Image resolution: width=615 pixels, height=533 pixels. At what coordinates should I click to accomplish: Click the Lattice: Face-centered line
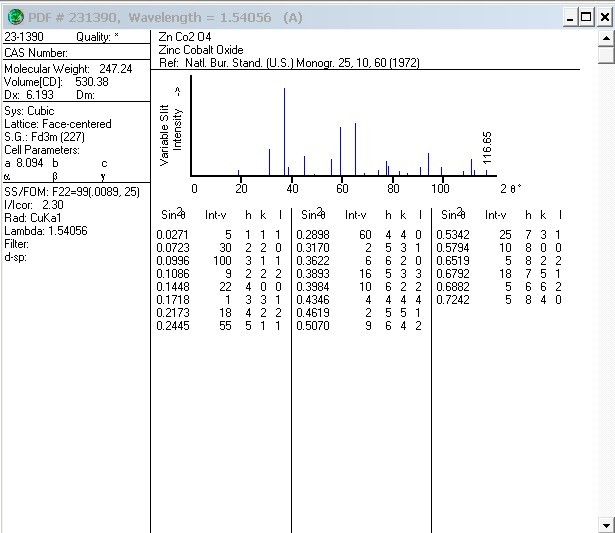click(x=58, y=124)
